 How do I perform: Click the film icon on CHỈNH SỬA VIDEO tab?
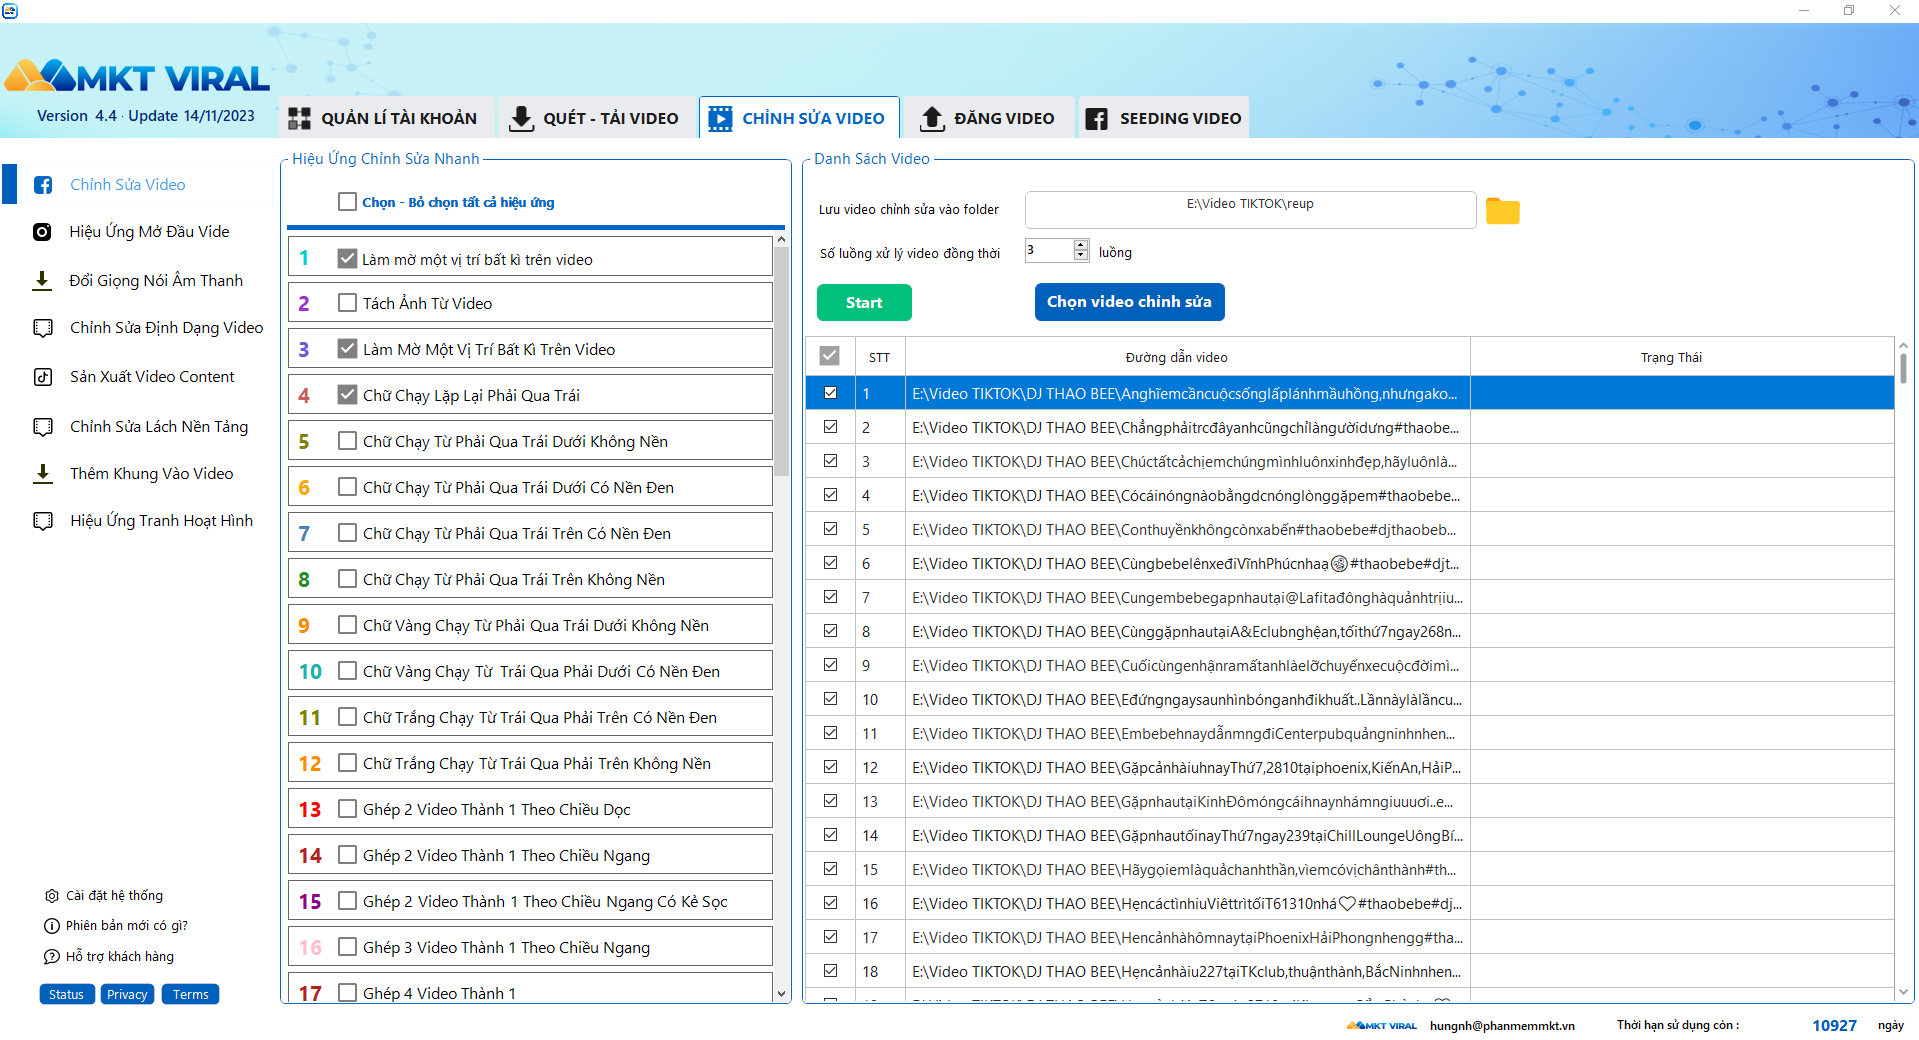pos(720,118)
